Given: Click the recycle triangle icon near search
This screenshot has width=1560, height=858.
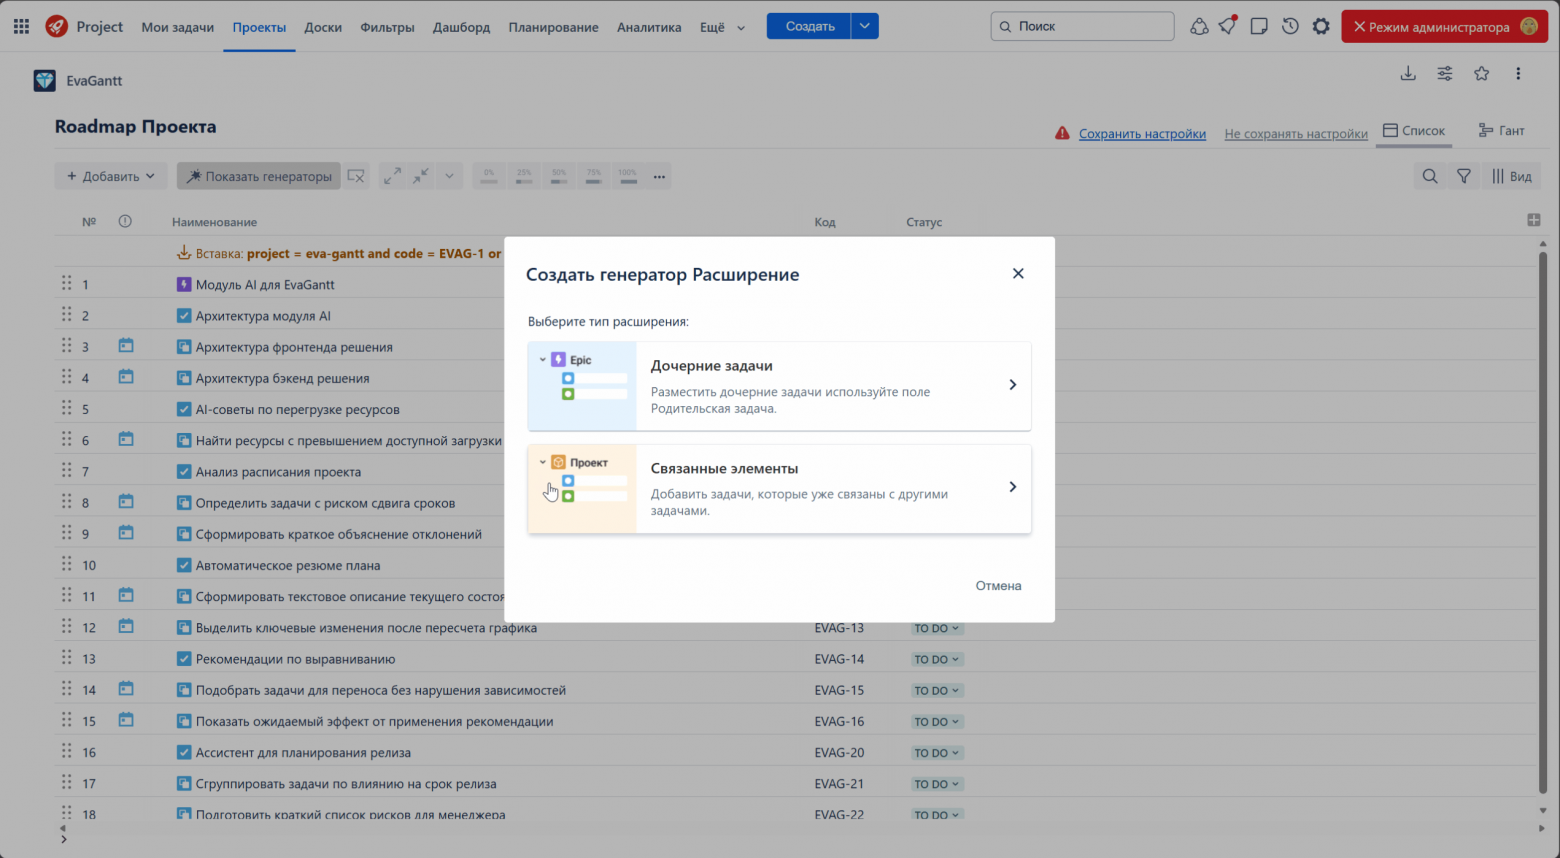Looking at the screenshot, I should tap(1199, 26).
